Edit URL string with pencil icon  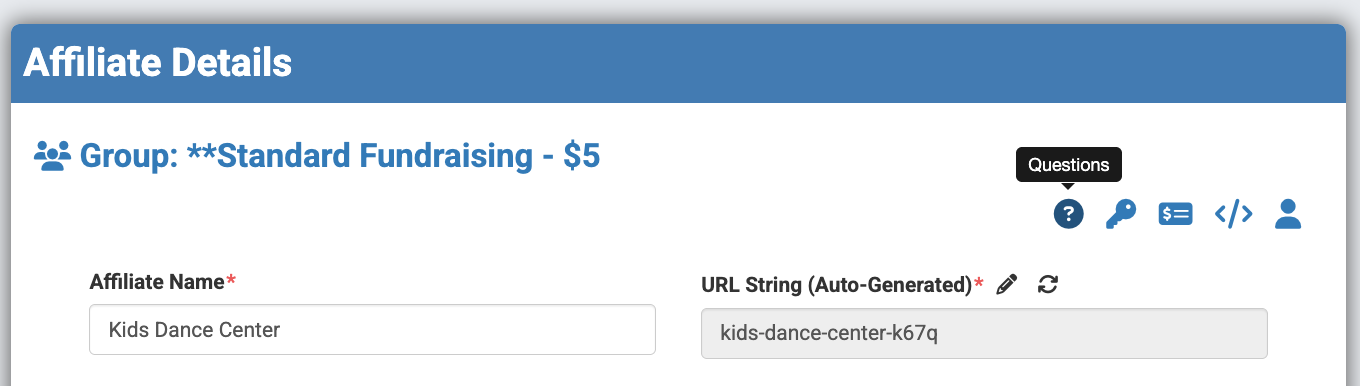point(1007,284)
